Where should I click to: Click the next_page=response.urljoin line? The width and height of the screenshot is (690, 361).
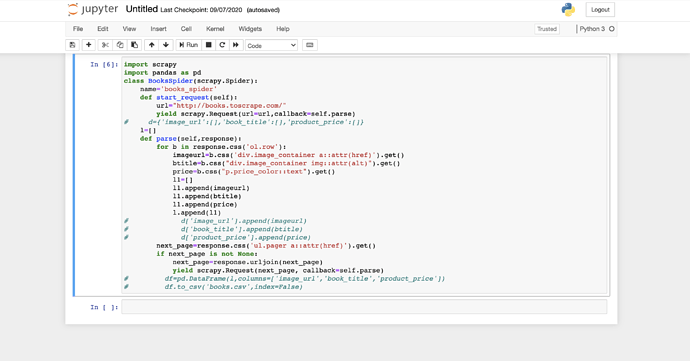point(247,262)
